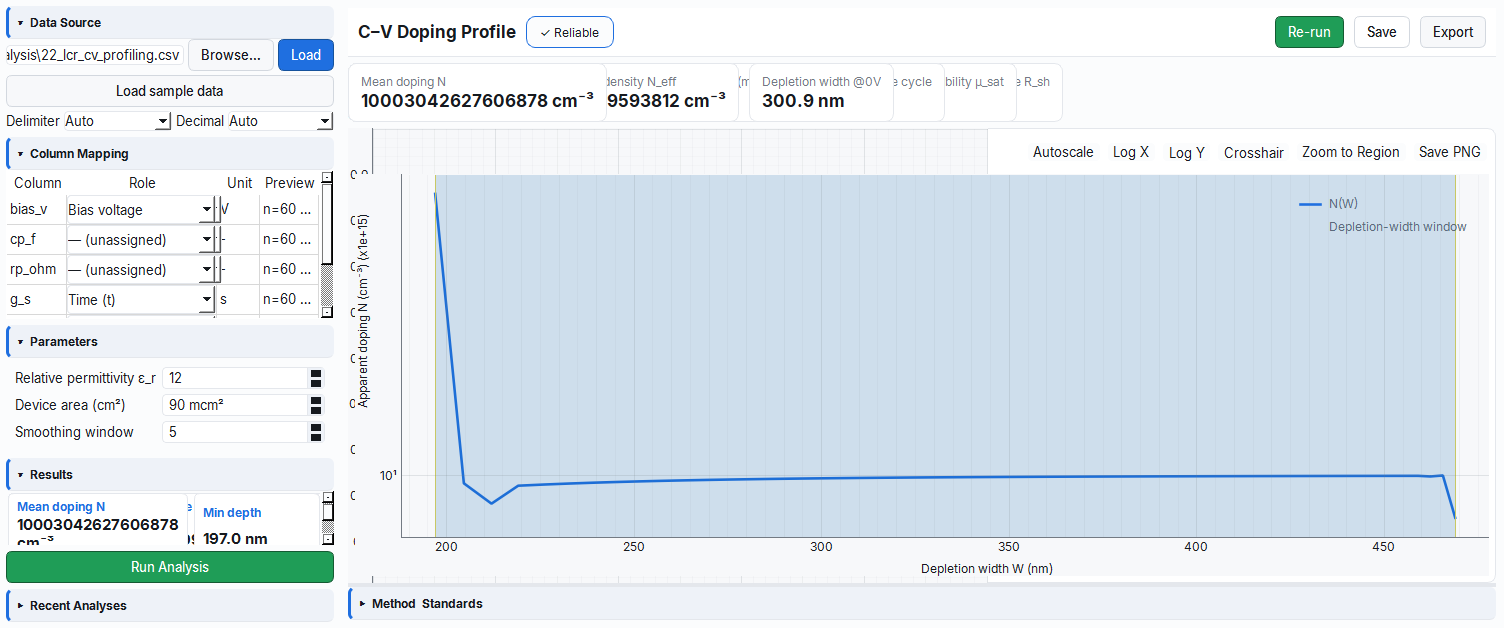Click the C-V Doping Profile title
This screenshot has height=628, width=1504.
(437, 32)
